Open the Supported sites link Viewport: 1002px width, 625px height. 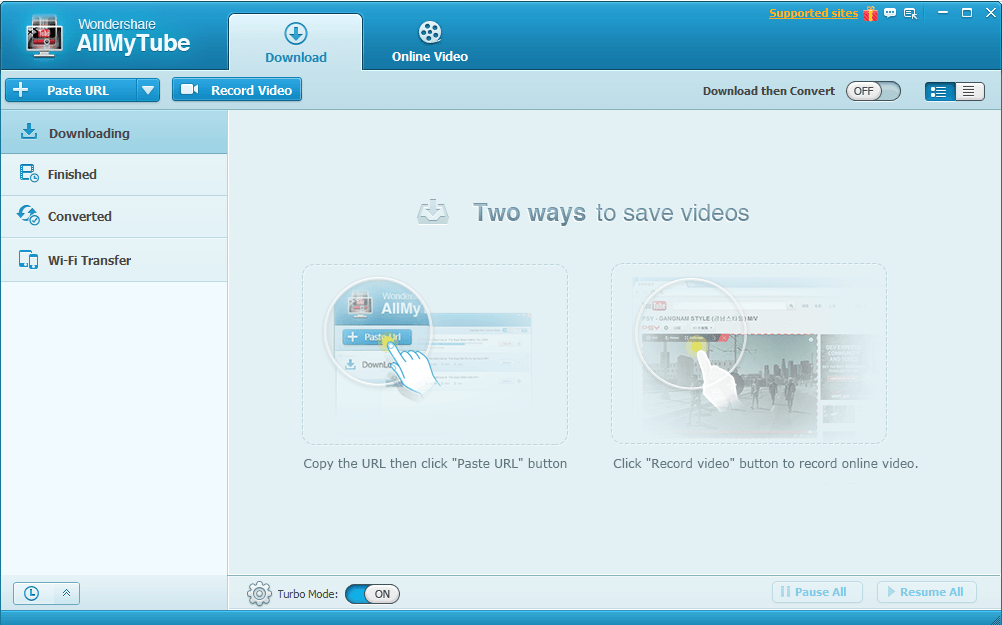[x=813, y=13]
